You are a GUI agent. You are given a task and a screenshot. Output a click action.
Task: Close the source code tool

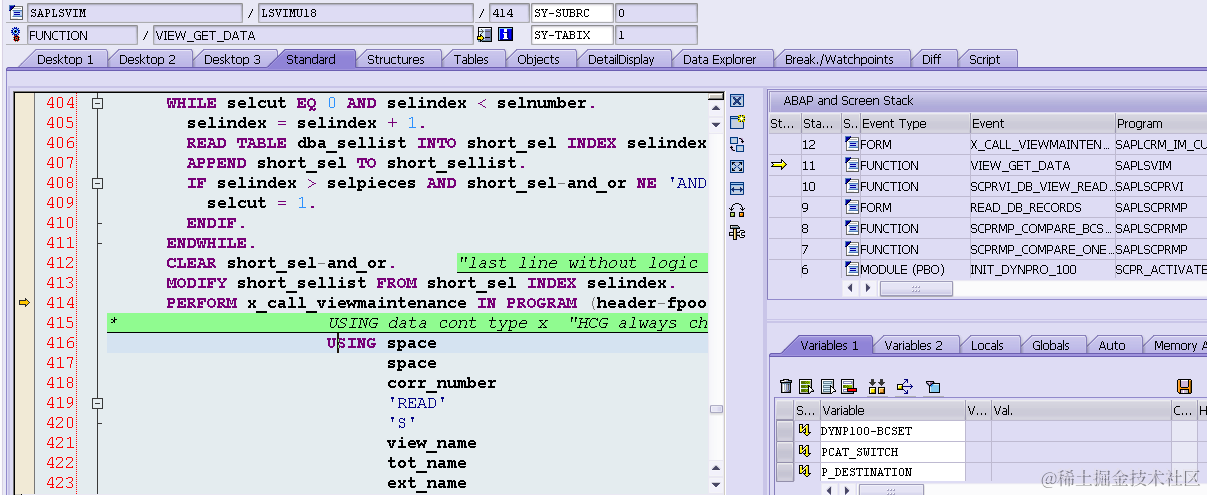tap(737, 101)
